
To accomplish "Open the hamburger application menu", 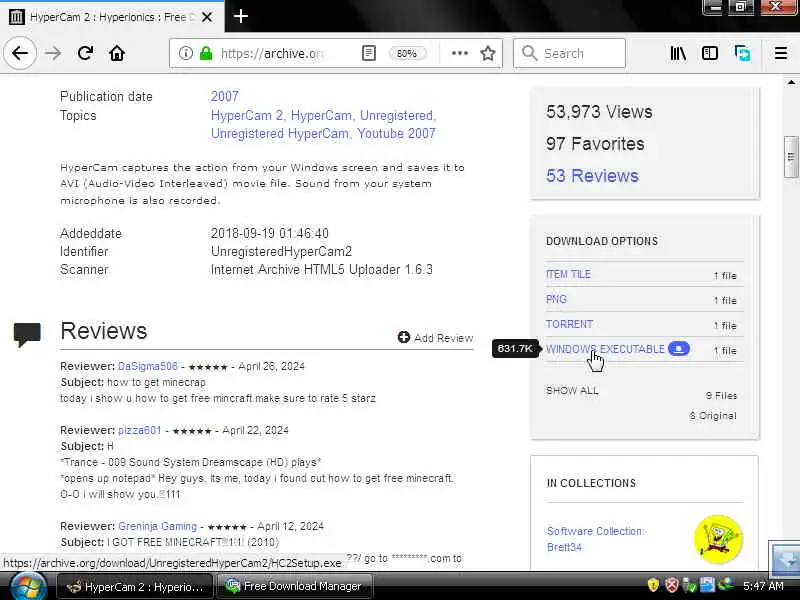I will 781,53.
